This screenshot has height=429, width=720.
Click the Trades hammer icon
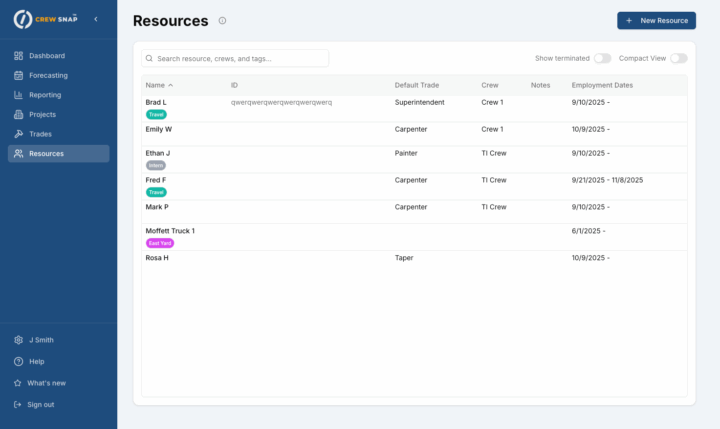pyautogui.click(x=19, y=134)
